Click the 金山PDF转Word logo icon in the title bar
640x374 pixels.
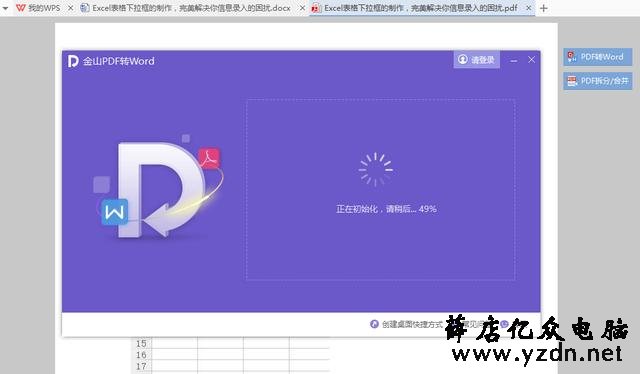pos(73,61)
